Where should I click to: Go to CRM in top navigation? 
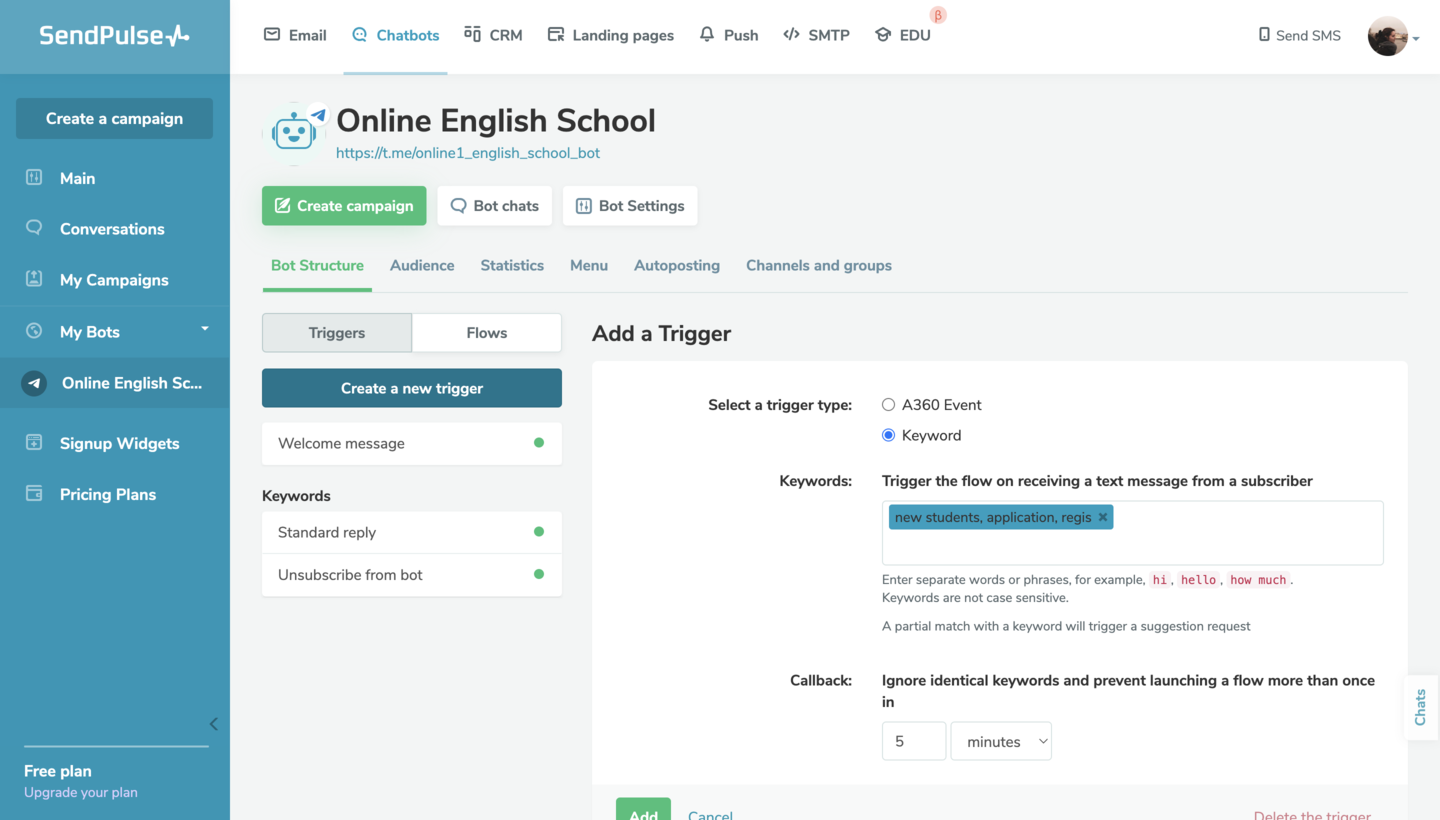coord(493,35)
